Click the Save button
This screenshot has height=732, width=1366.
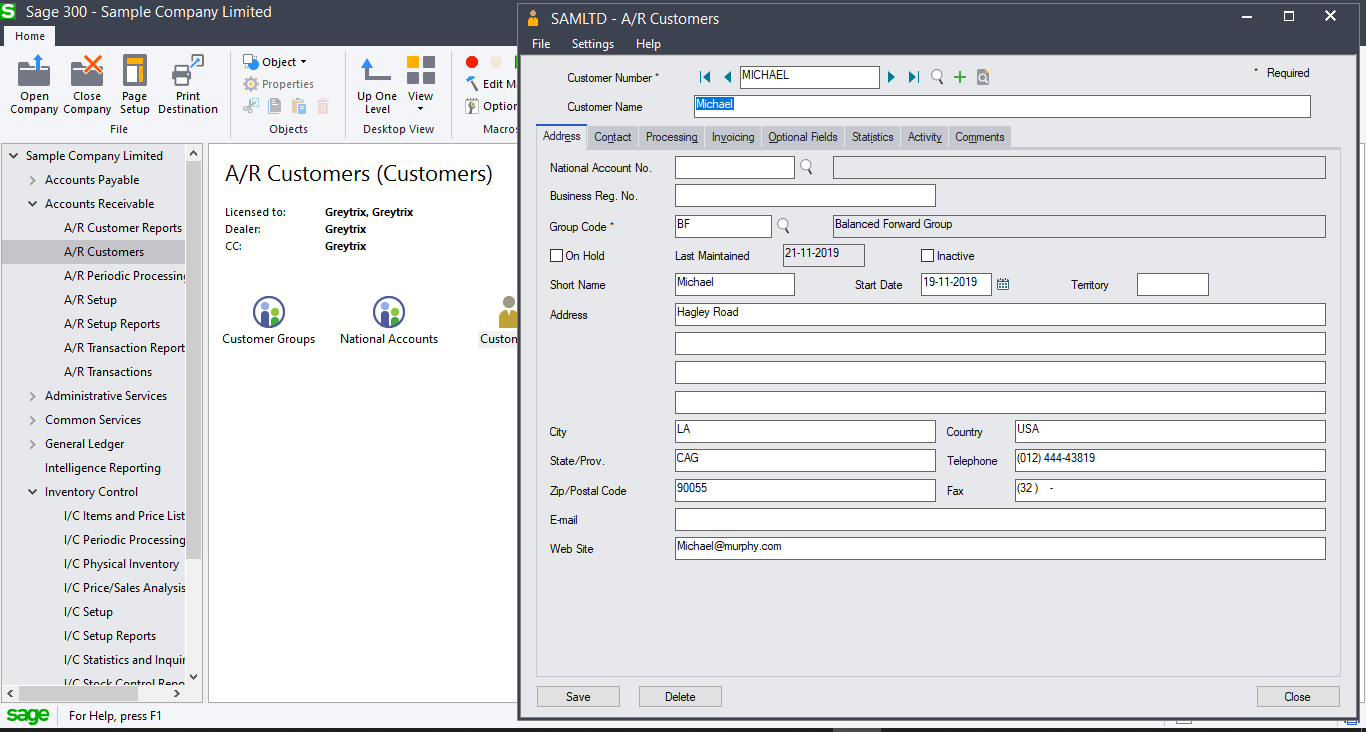578,697
